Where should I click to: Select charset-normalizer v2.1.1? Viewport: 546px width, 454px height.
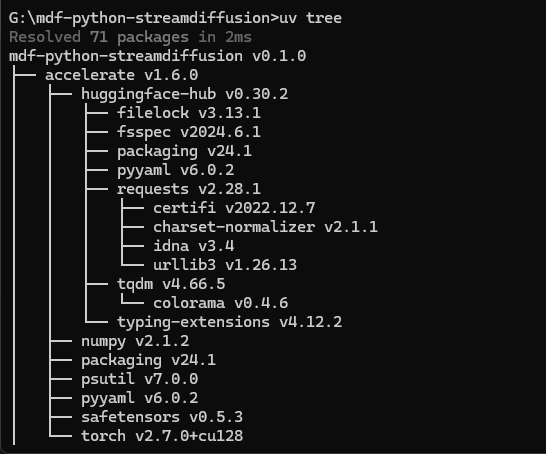click(x=265, y=227)
